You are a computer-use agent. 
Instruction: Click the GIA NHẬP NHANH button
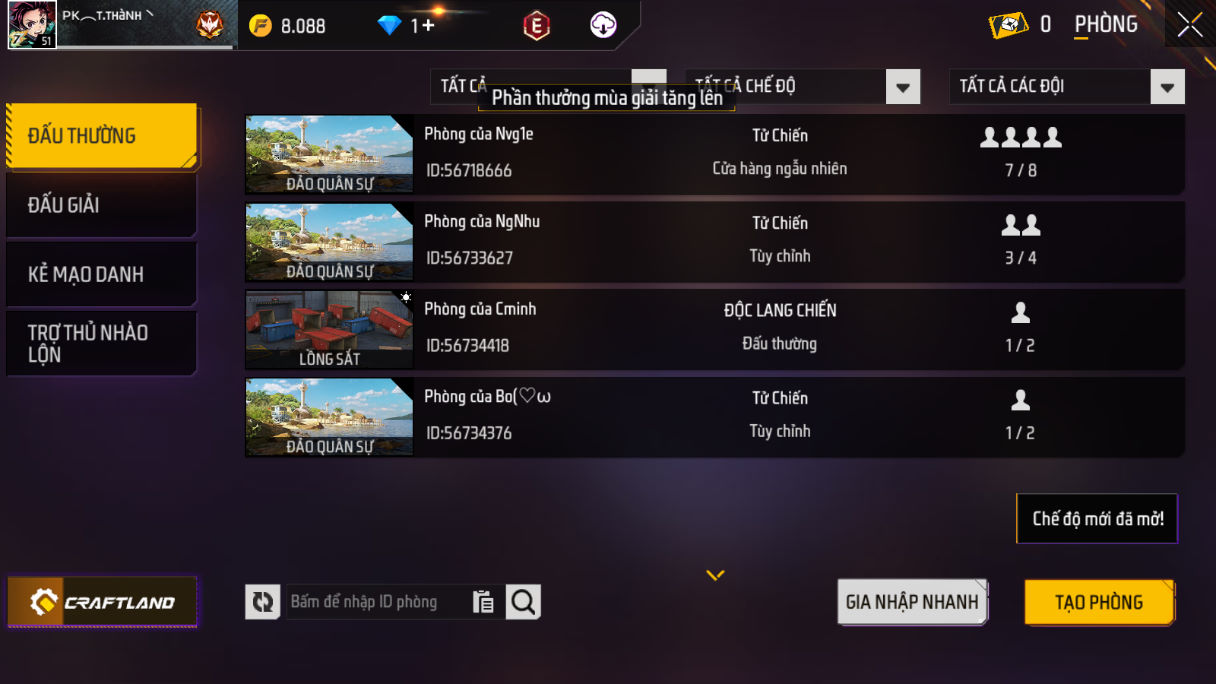912,602
